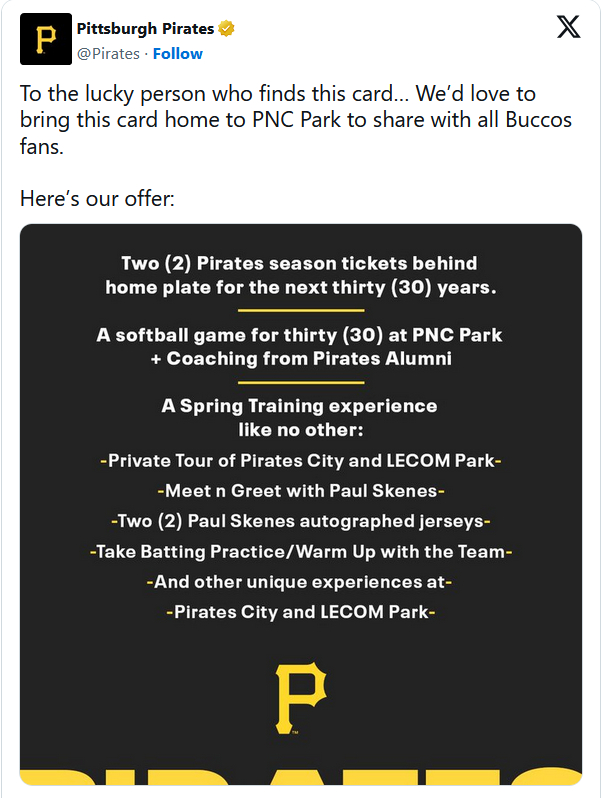Click the Take Batting Practice line
This screenshot has width=602, height=798.
301,551
